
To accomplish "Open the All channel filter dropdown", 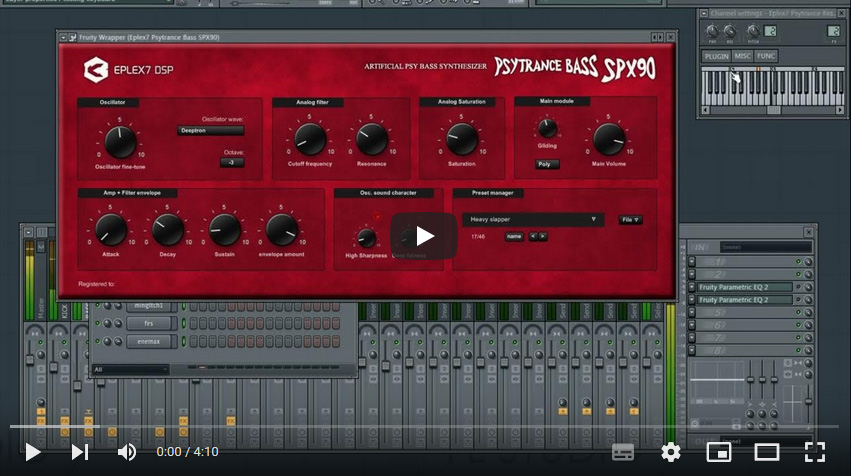I will click(x=130, y=370).
